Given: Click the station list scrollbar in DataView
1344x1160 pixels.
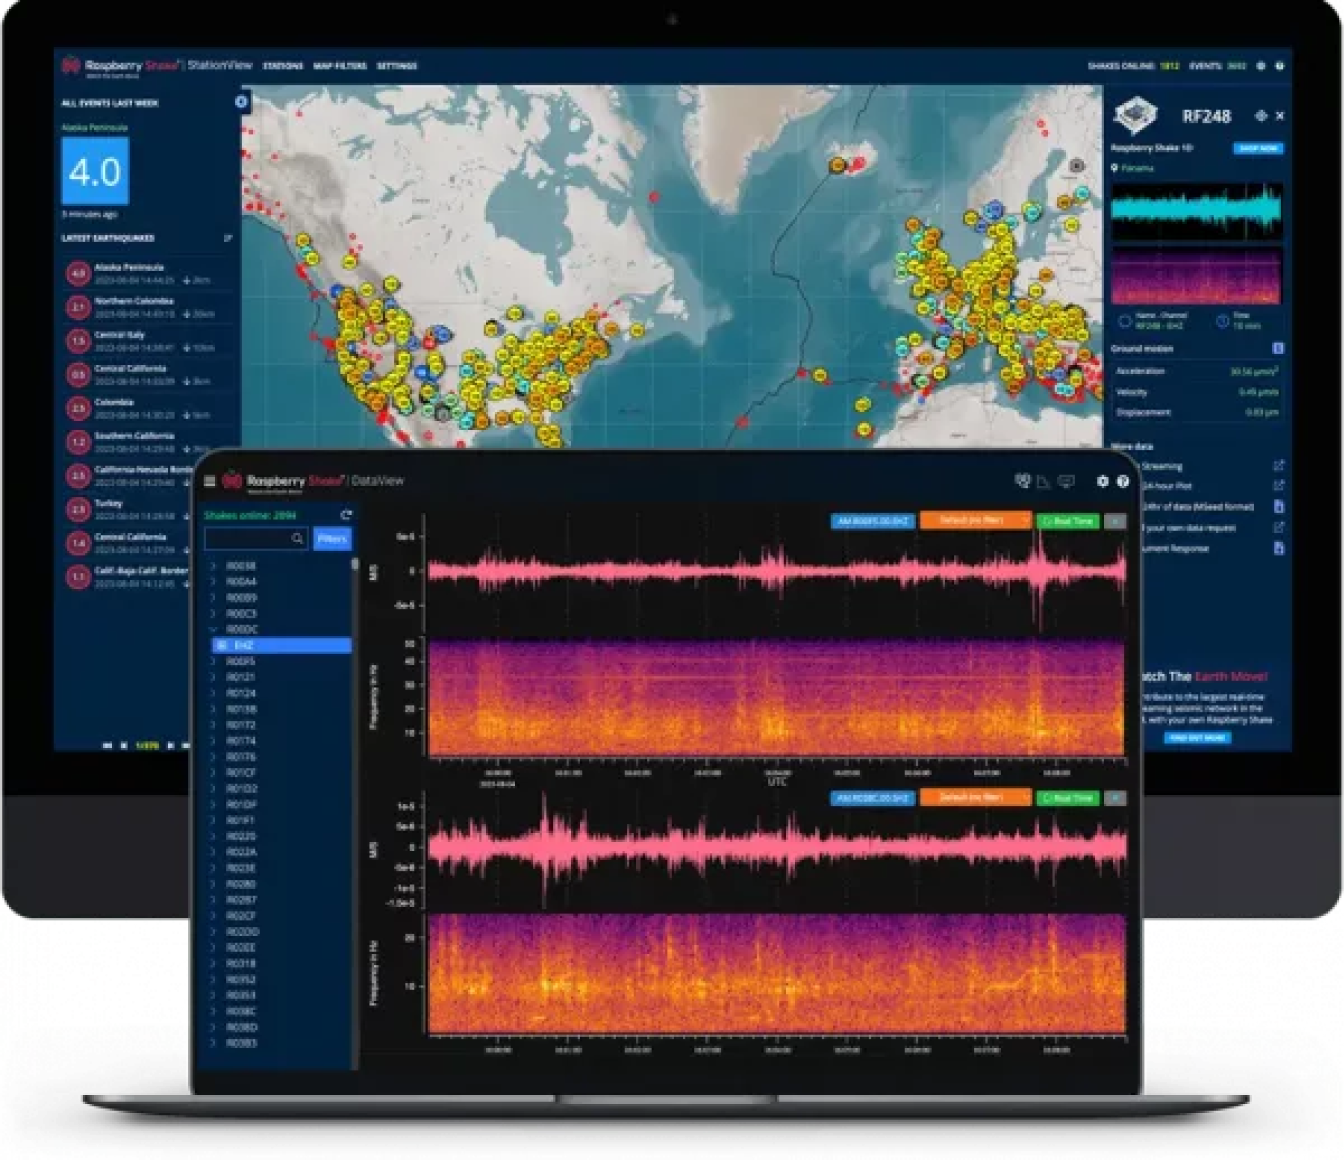Looking at the screenshot, I should pyautogui.click(x=355, y=563).
